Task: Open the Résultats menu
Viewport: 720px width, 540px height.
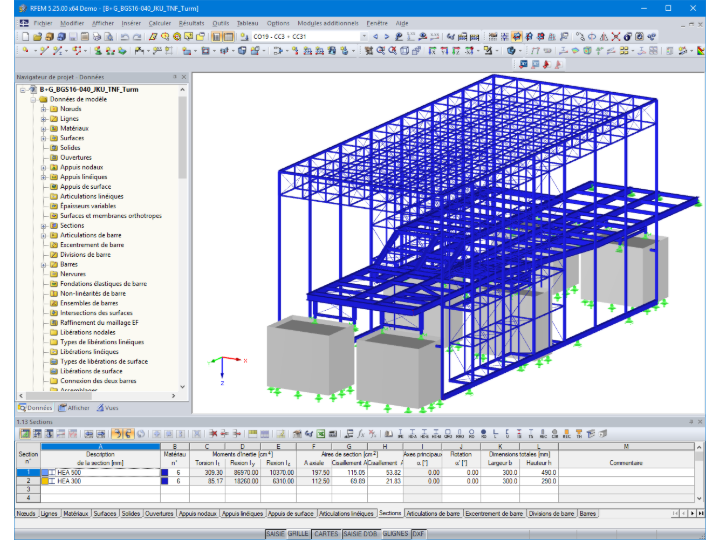Action: (x=191, y=23)
